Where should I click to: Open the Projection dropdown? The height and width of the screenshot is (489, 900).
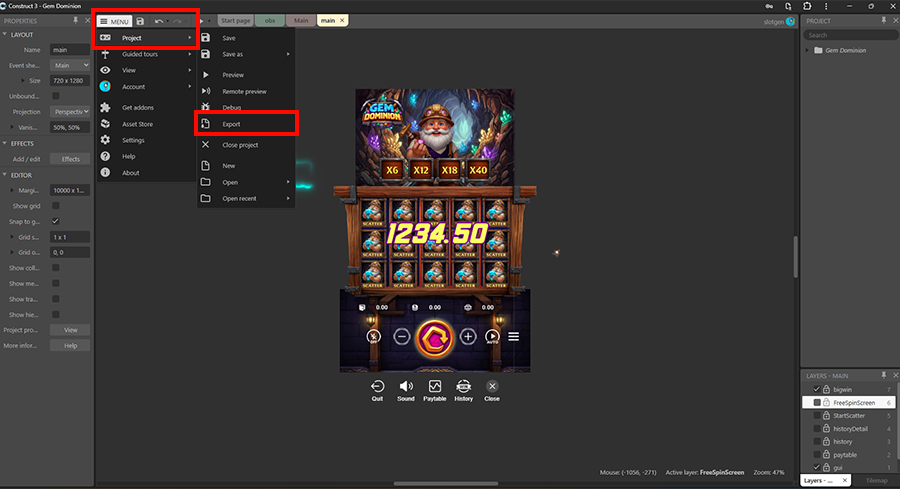pos(70,112)
